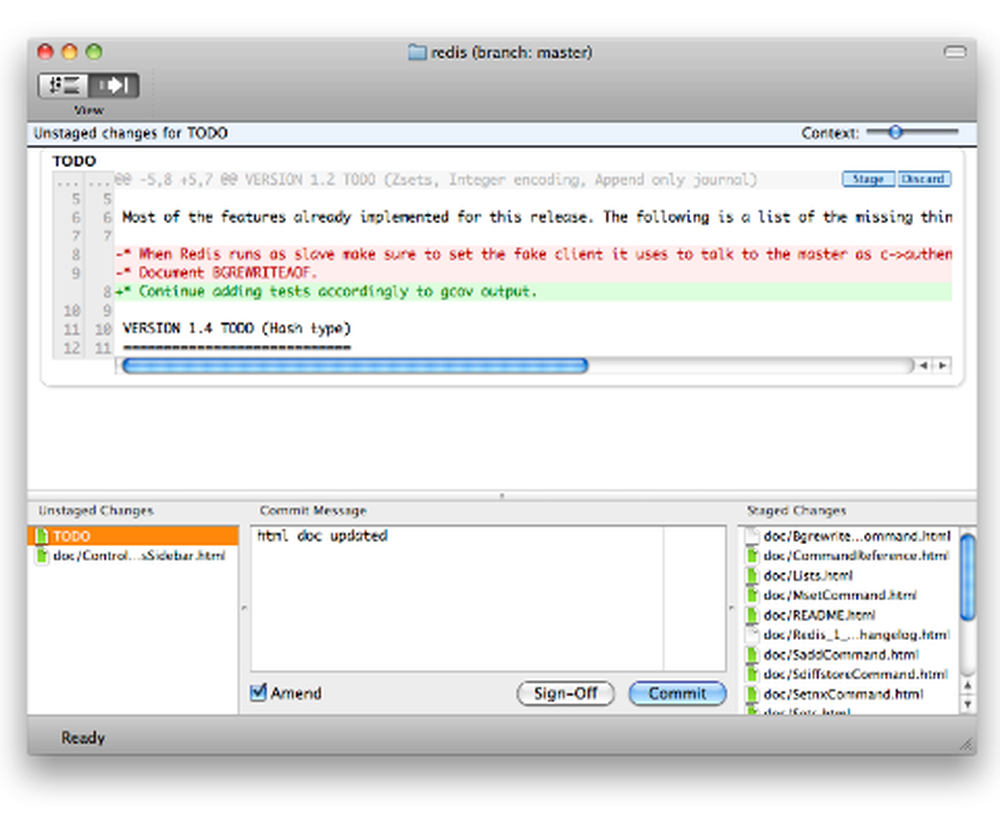Click the window resize grip corner
This screenshot has height=814, width=1000.
coord(967,744)
